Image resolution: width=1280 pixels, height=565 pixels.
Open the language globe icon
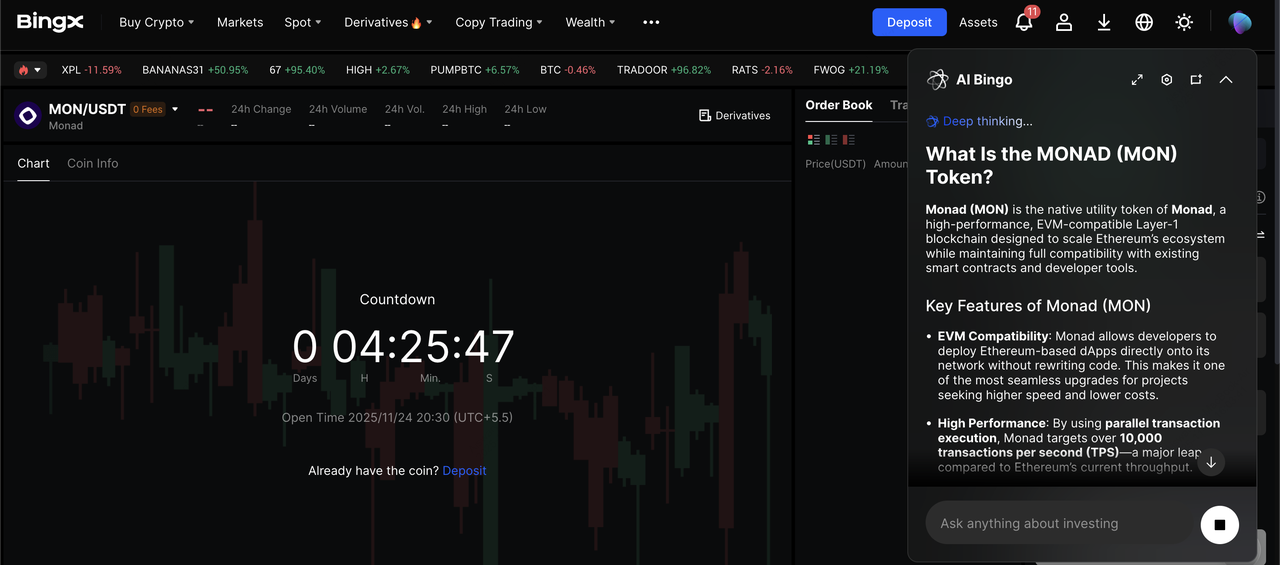point(1144,22)
